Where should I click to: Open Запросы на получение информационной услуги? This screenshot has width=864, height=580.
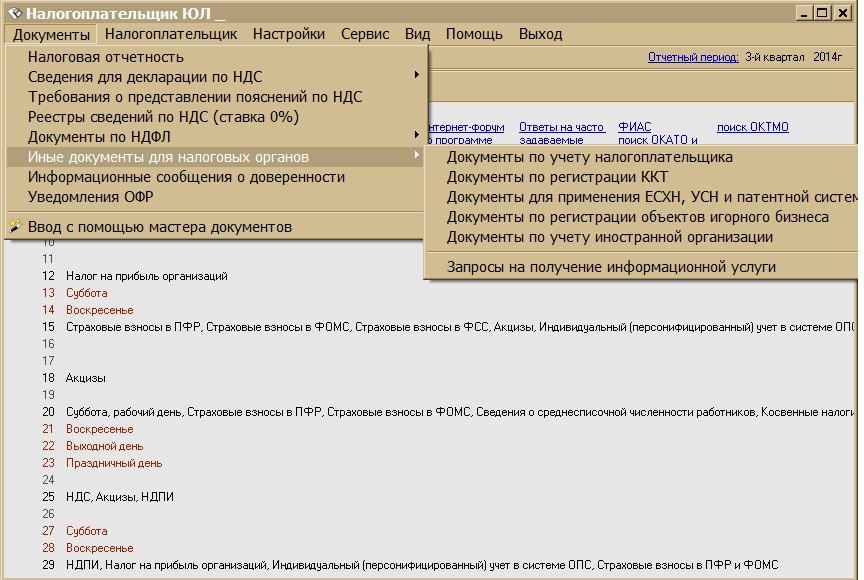click(611, 266)
